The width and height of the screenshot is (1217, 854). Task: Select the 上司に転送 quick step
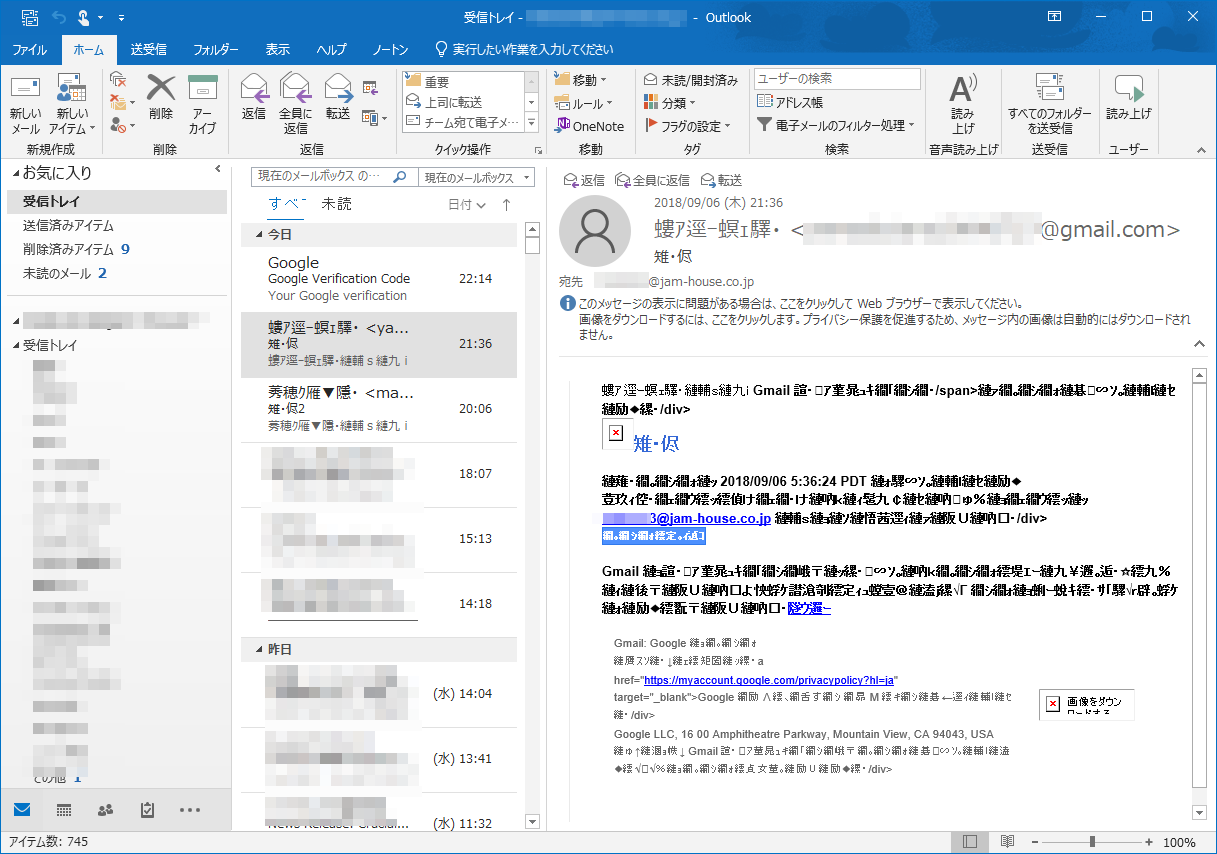pos(464,102)
